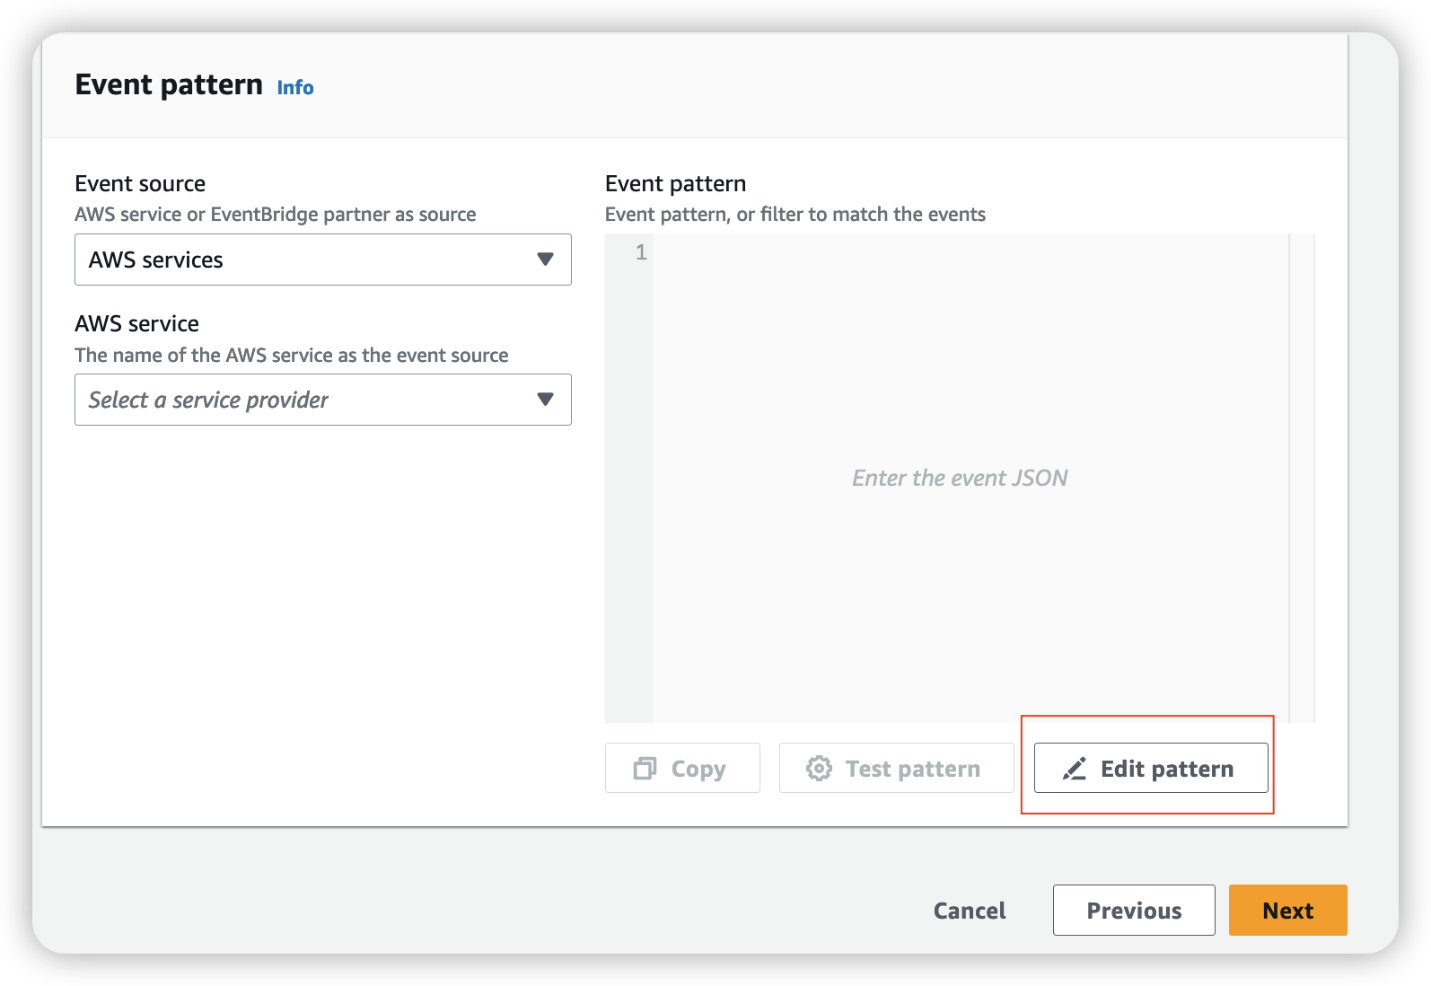Click the gear icon on Test pattern
The image size is (1431, 986).
pos(818,768)
